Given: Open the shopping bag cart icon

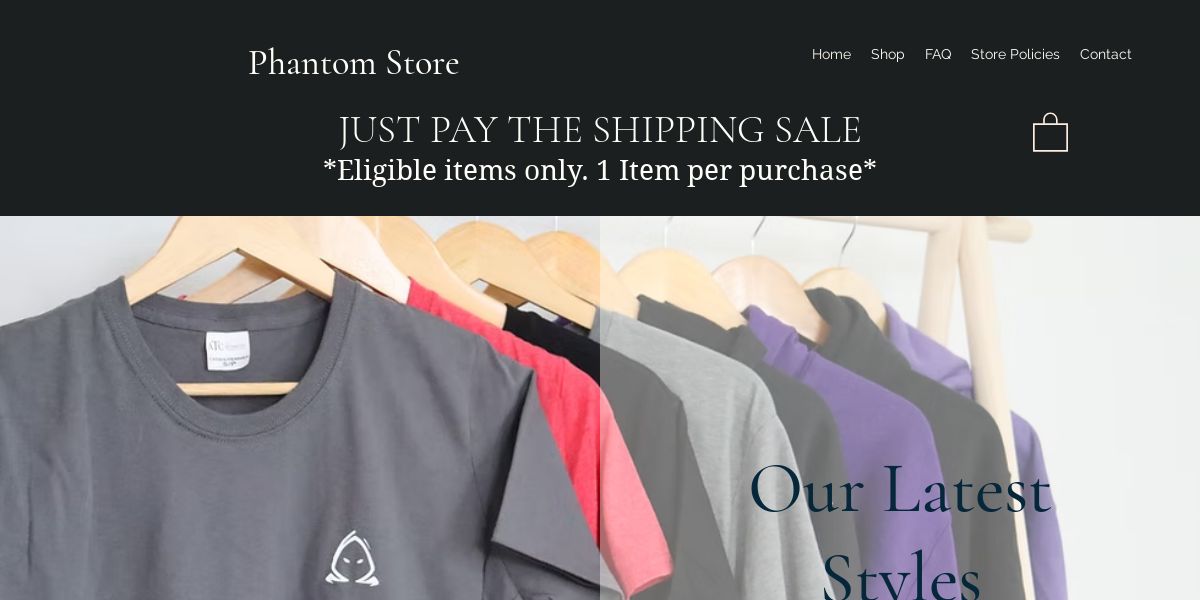Looking at the screenshot, I should (1050, 132).
